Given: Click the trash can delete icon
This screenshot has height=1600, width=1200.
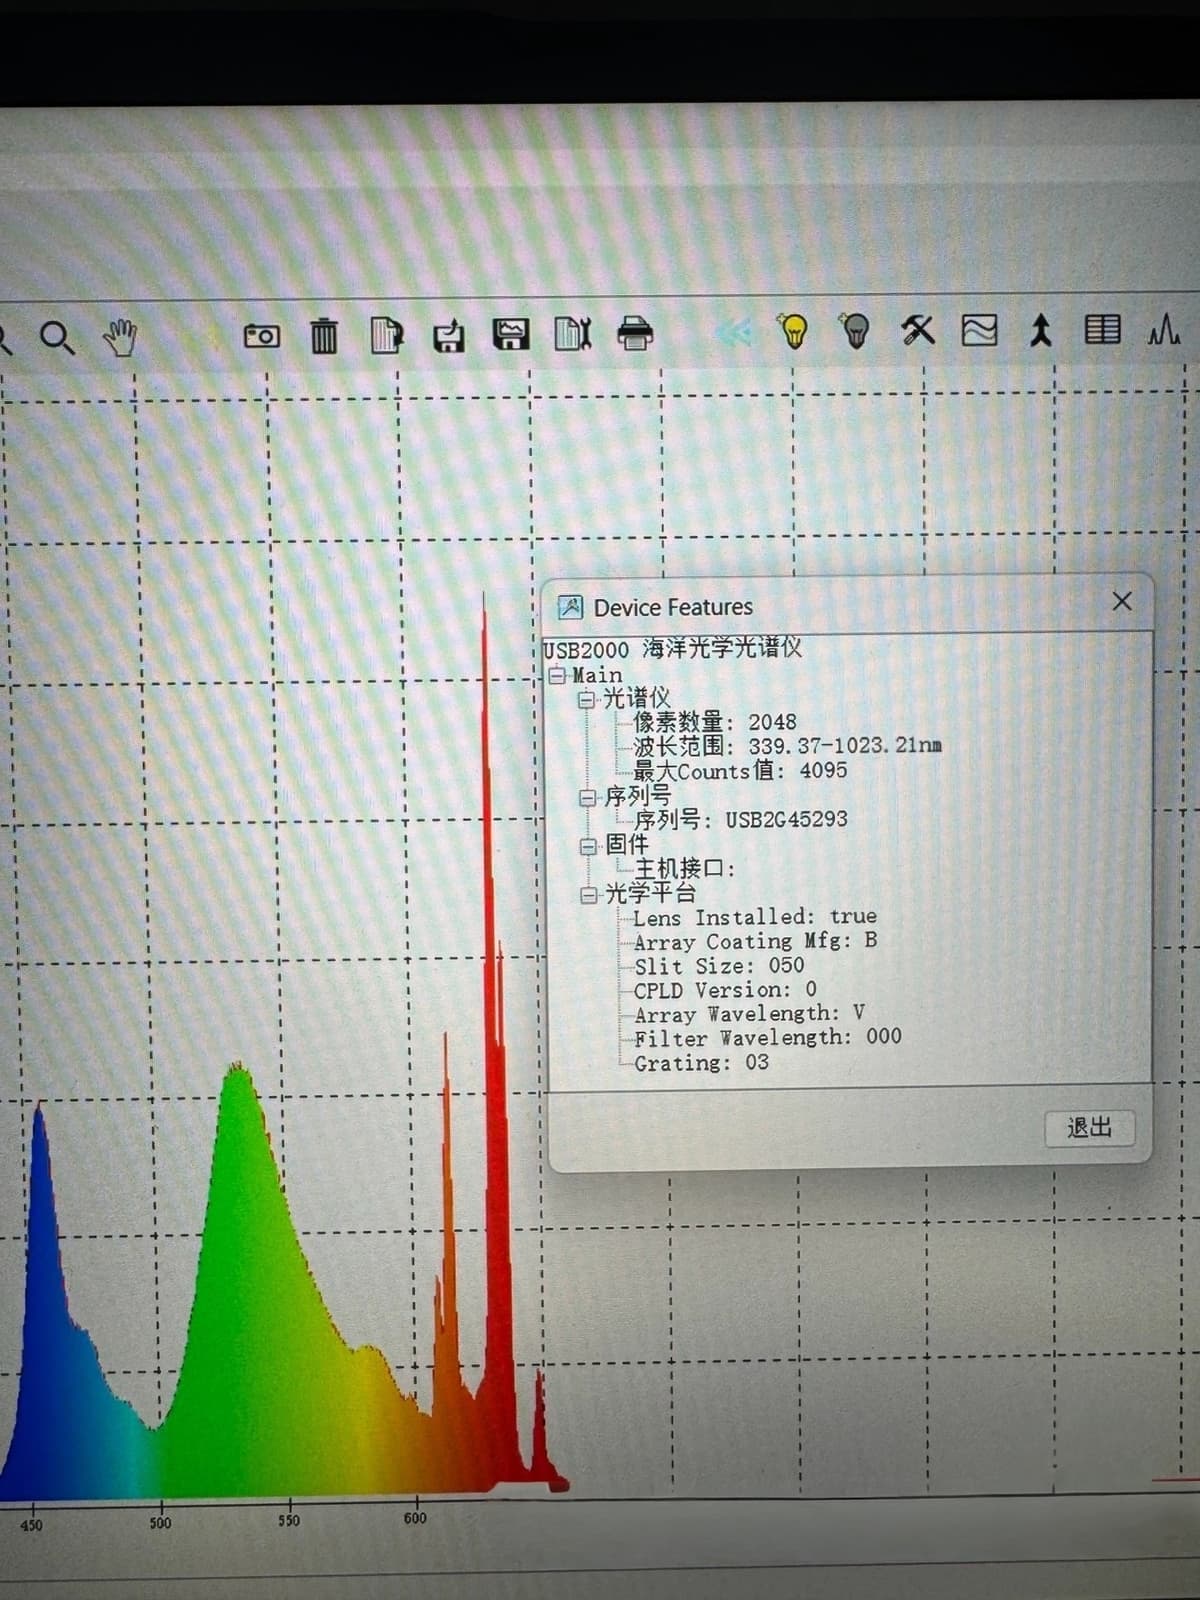Looking at the screenshot, I should [324, 335].
